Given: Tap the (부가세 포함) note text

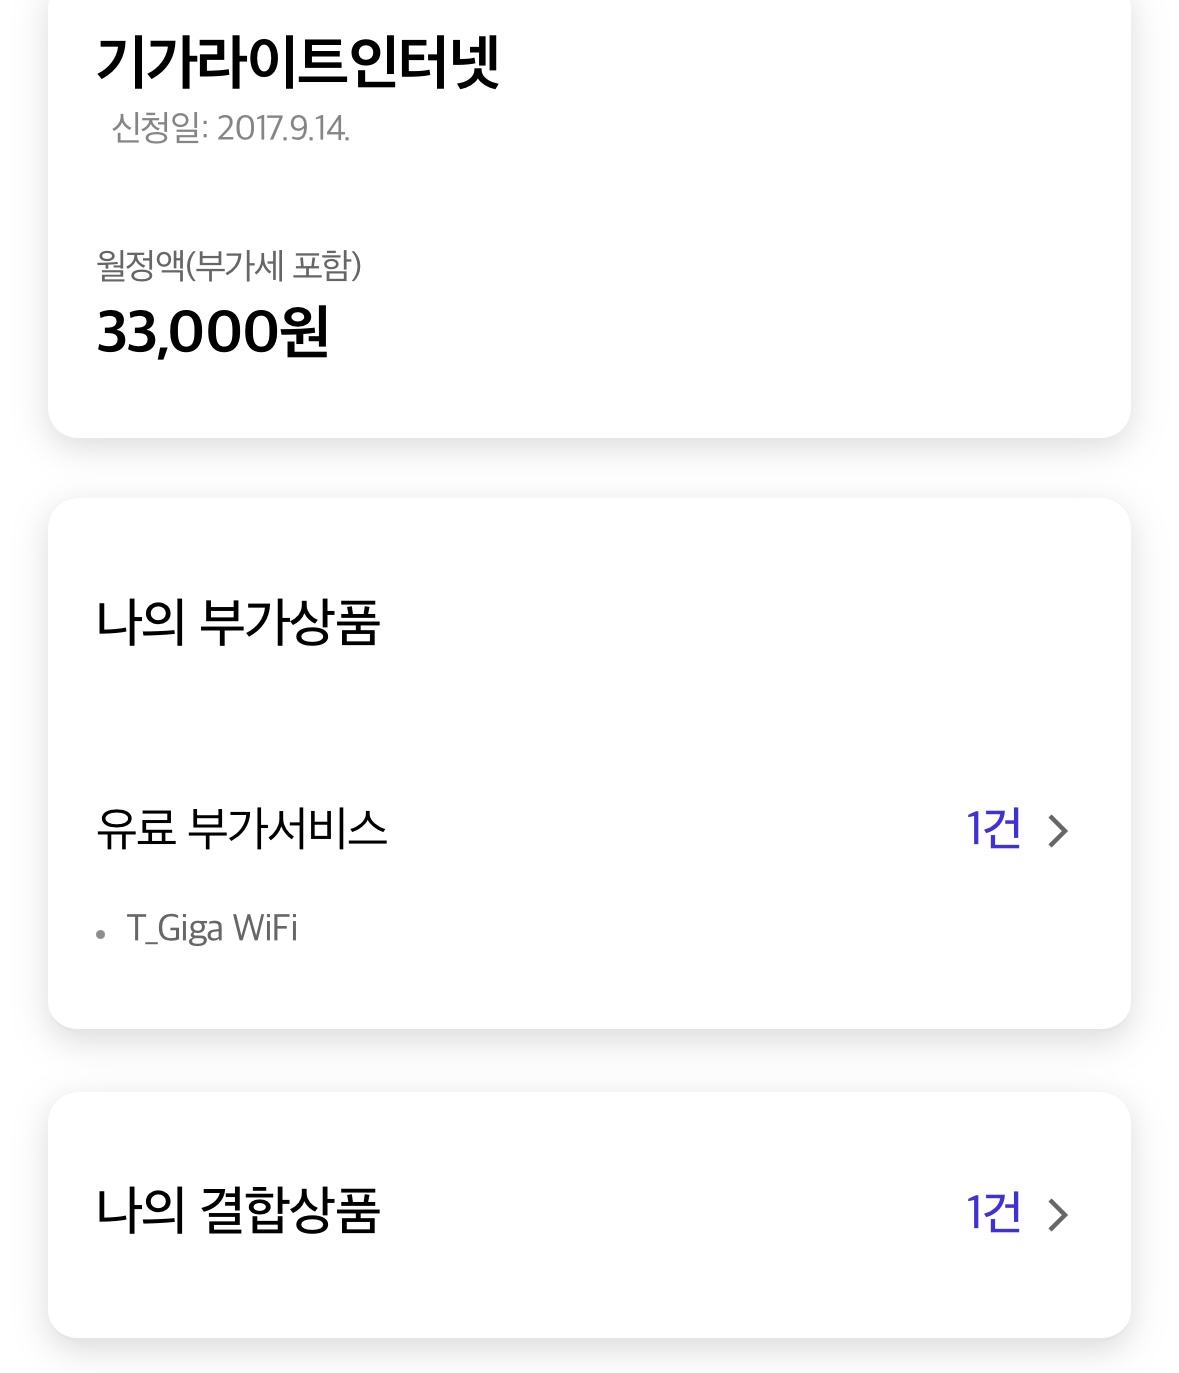Looking at the screenshot, I should [x=274, y=266].
